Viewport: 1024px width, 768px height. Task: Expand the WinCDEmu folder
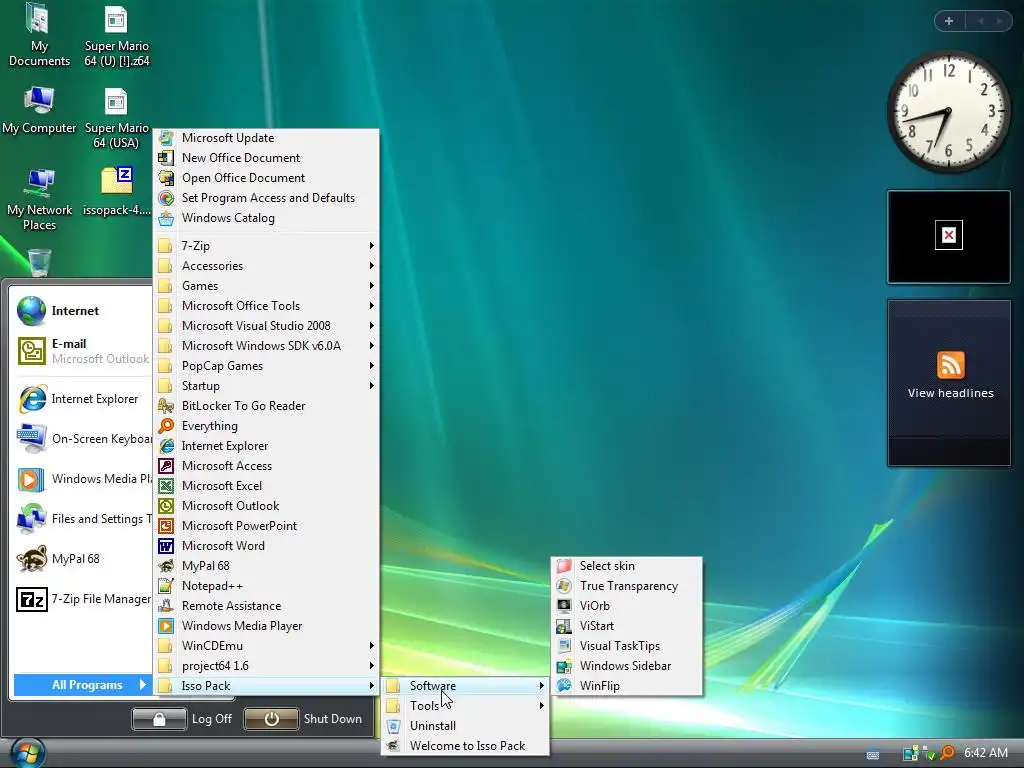(266, 645)
